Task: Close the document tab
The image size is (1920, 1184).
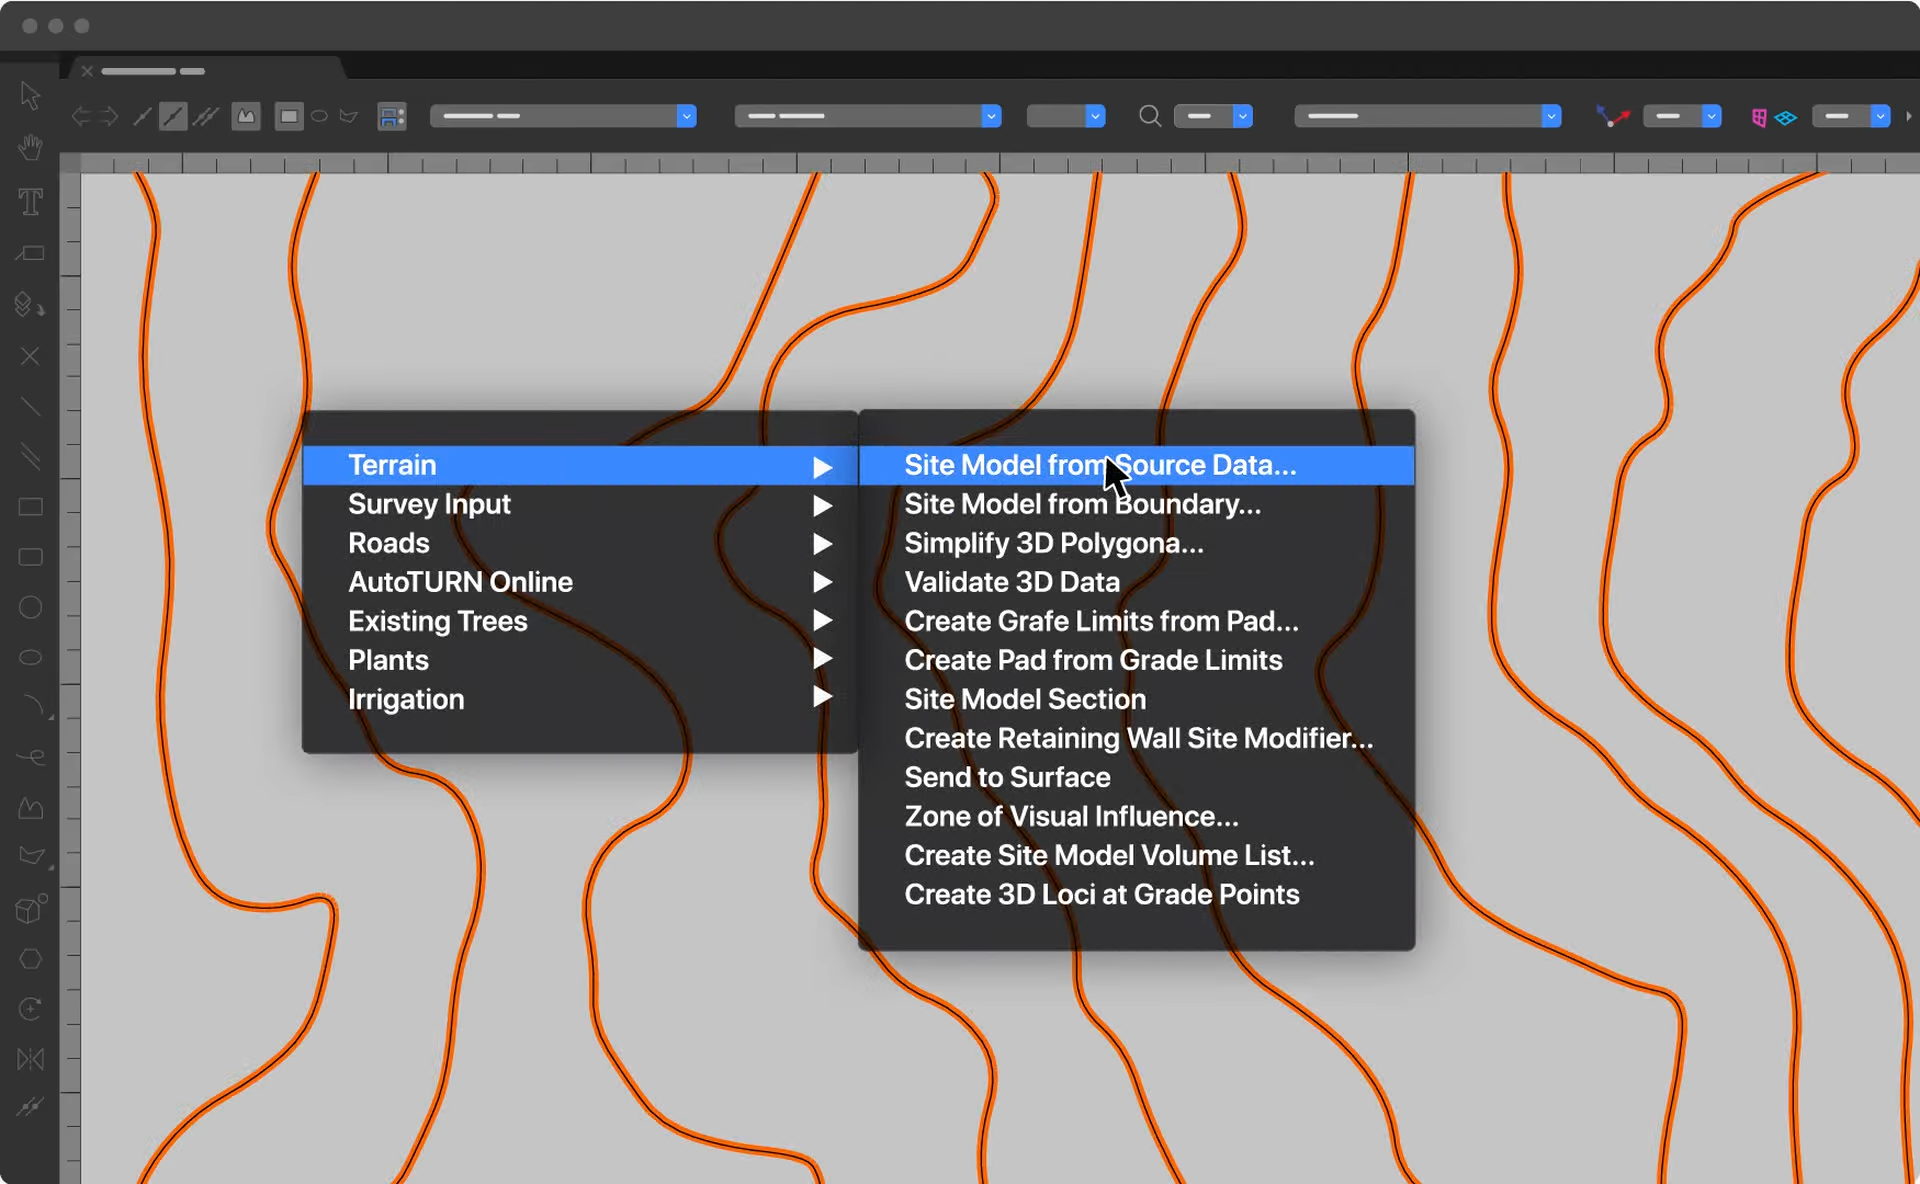Action: click(87, 71)
